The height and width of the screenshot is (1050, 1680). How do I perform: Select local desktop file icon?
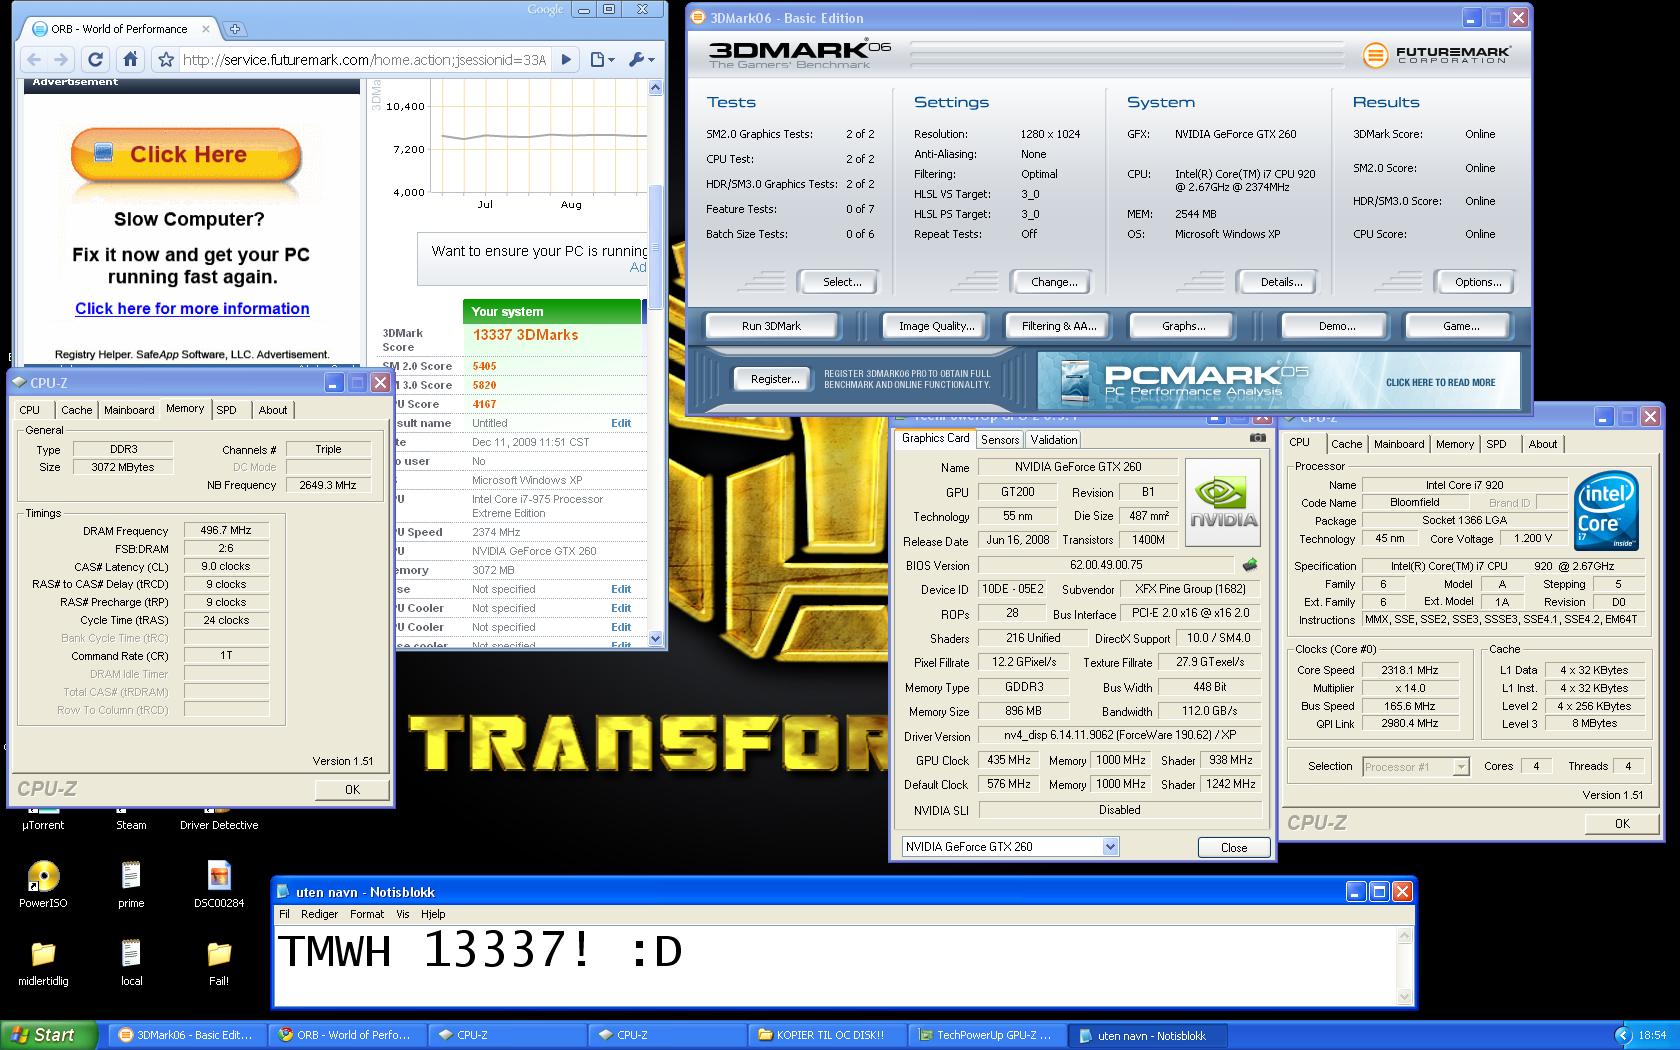[131, 962]
